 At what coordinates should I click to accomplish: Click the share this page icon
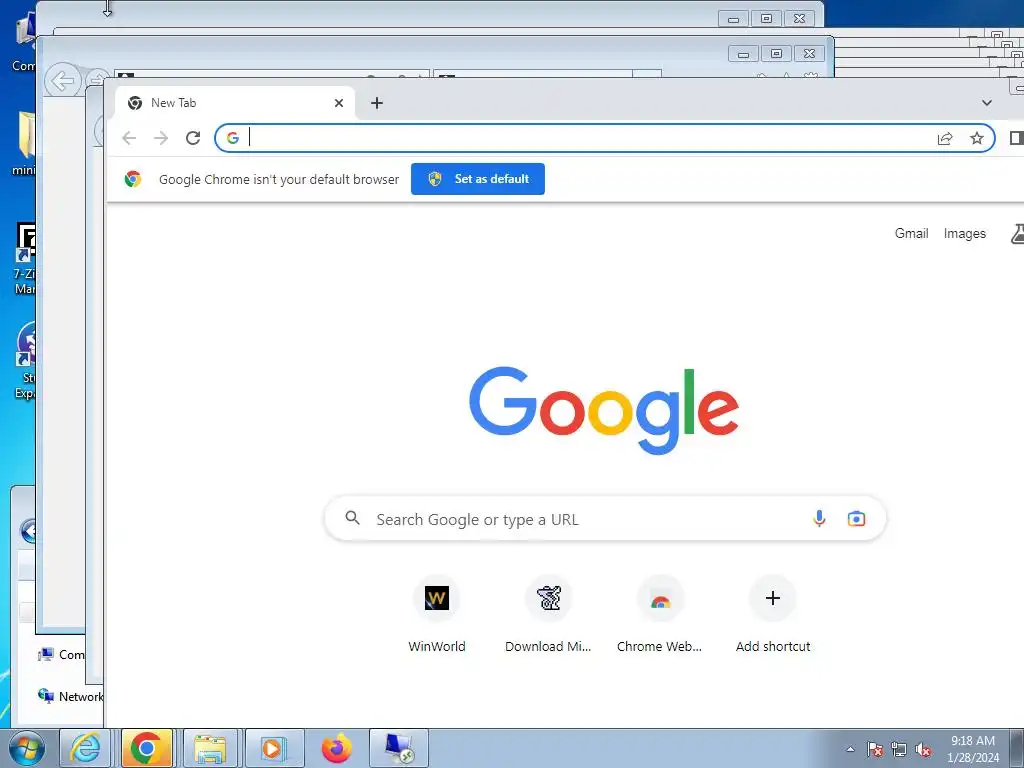(945, 138)
